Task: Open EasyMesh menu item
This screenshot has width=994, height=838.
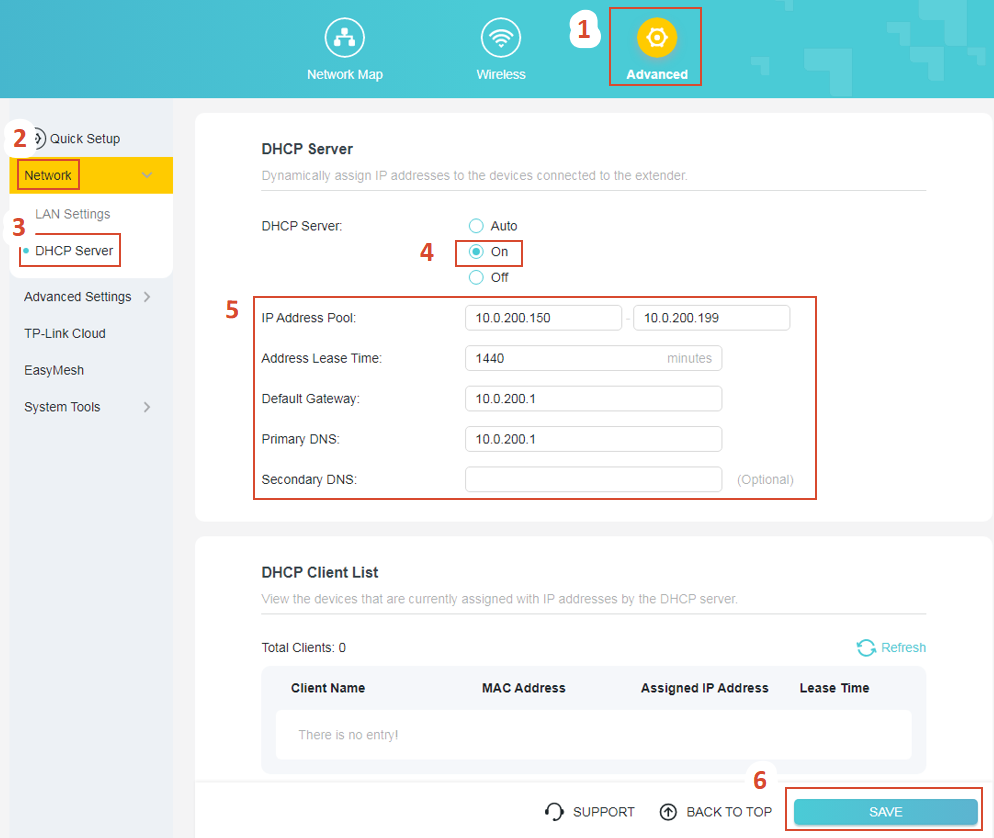Action: [54, 370]
